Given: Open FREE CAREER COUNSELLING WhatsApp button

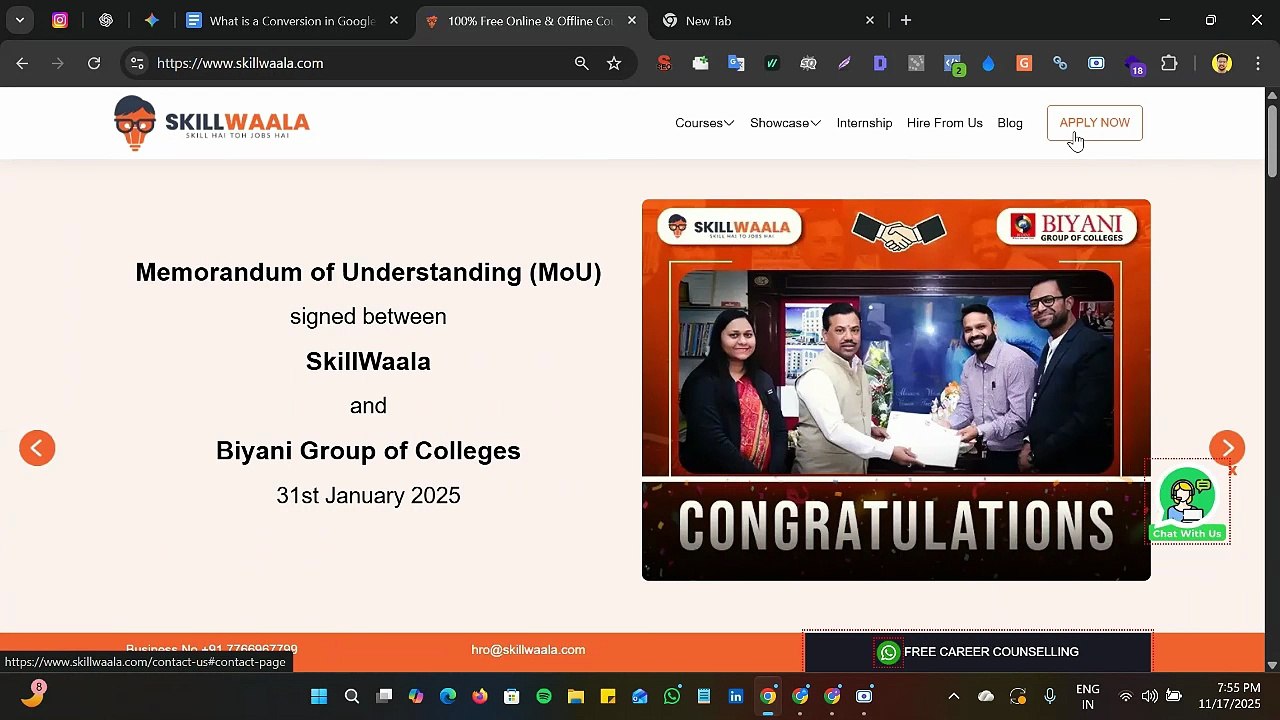Looking at the screenshot, I should (978, 652).
